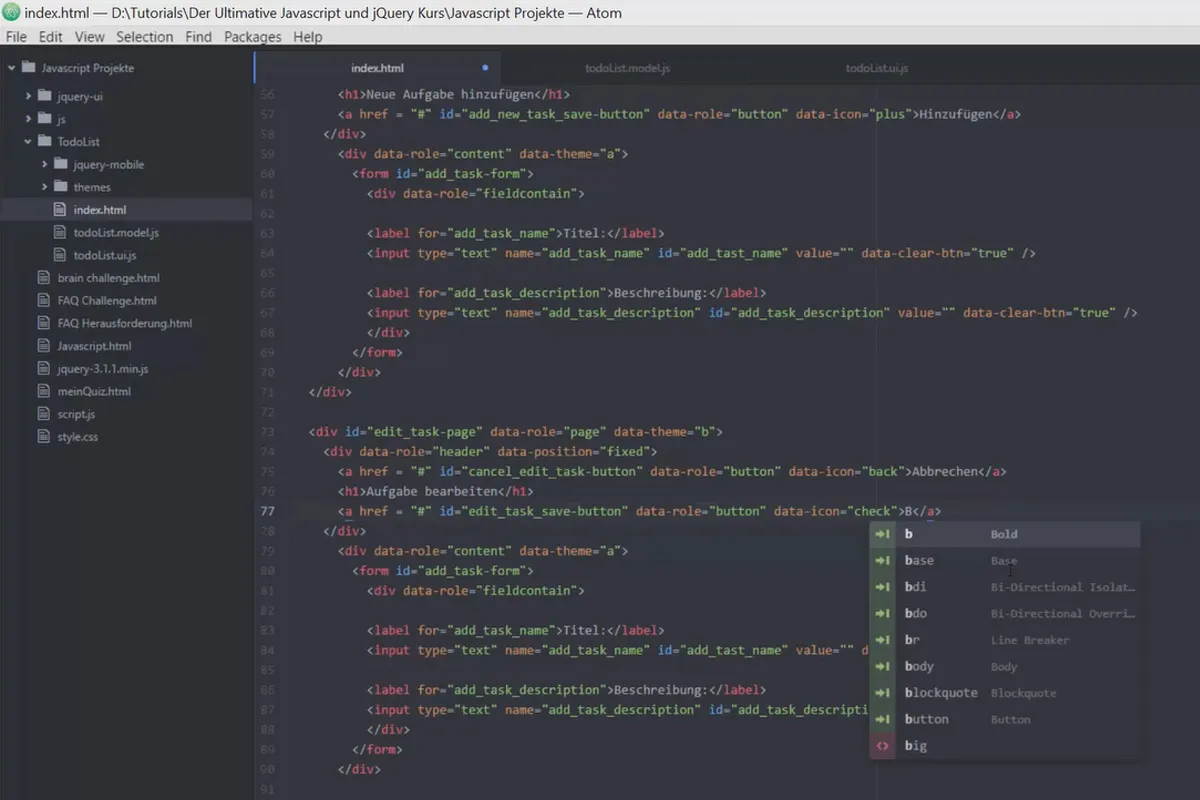
Task: Expand the themes folder
Action: coord(45,187)
